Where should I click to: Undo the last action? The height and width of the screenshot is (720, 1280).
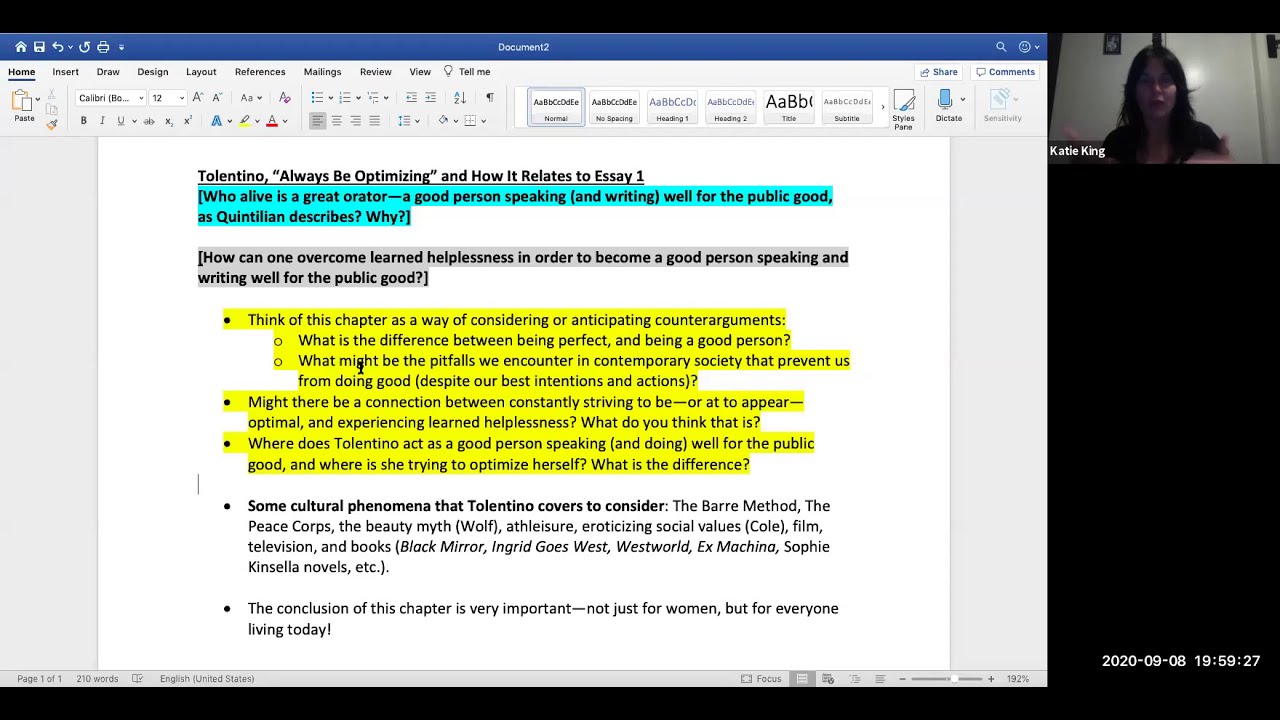click(x=58, y=47)
